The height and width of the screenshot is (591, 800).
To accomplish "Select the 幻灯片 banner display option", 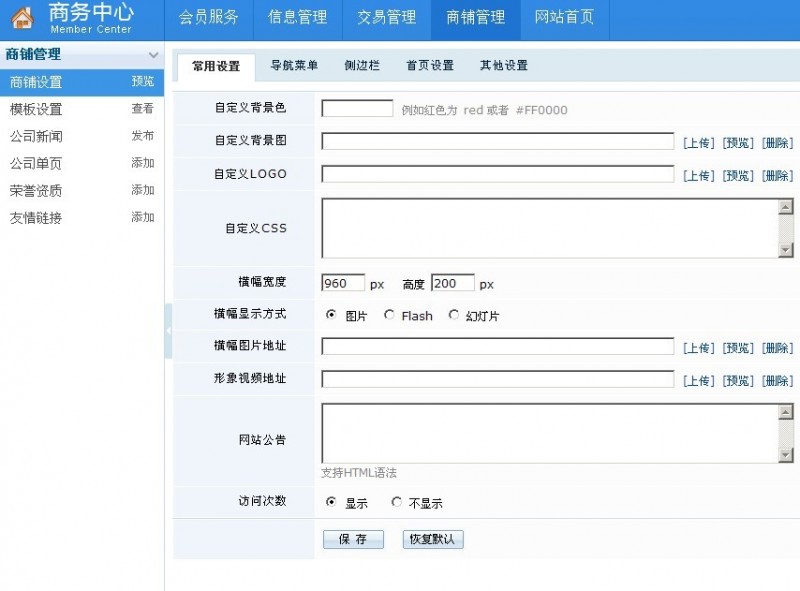I will tap(454, 315).
